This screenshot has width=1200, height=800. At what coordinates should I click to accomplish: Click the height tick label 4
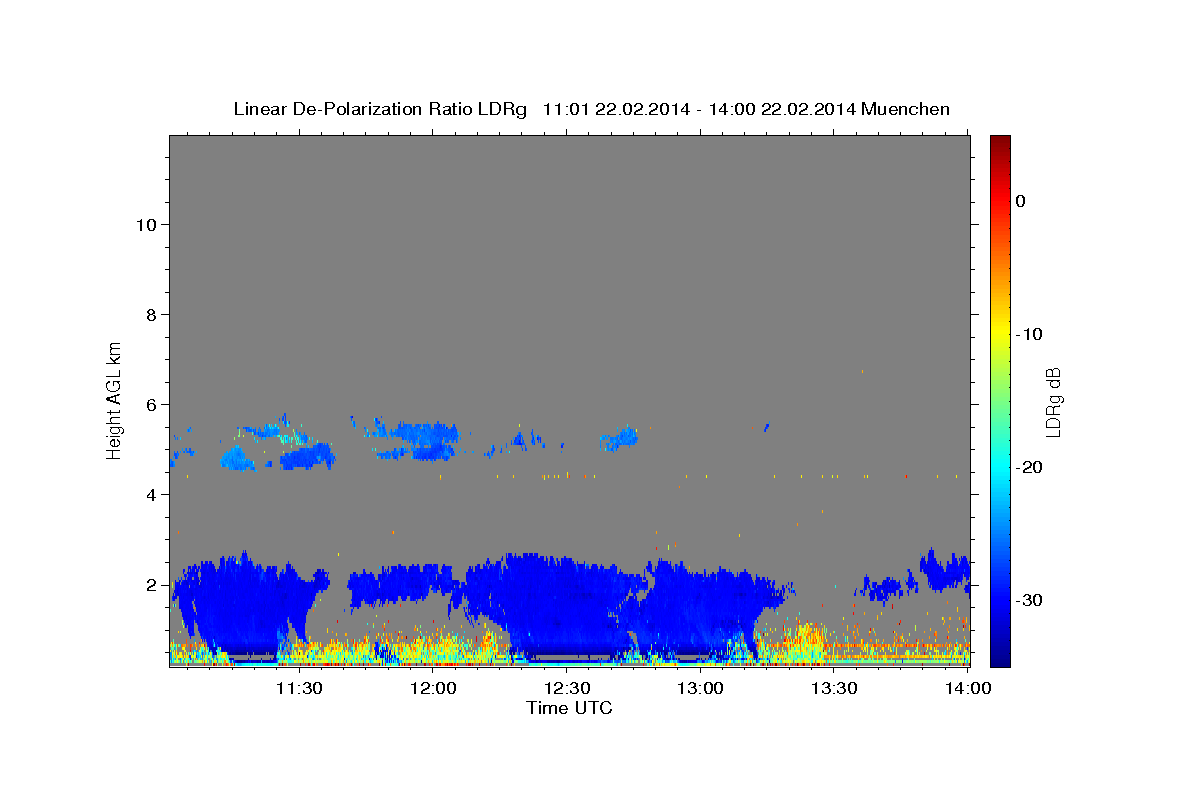[x=150, y=494]
